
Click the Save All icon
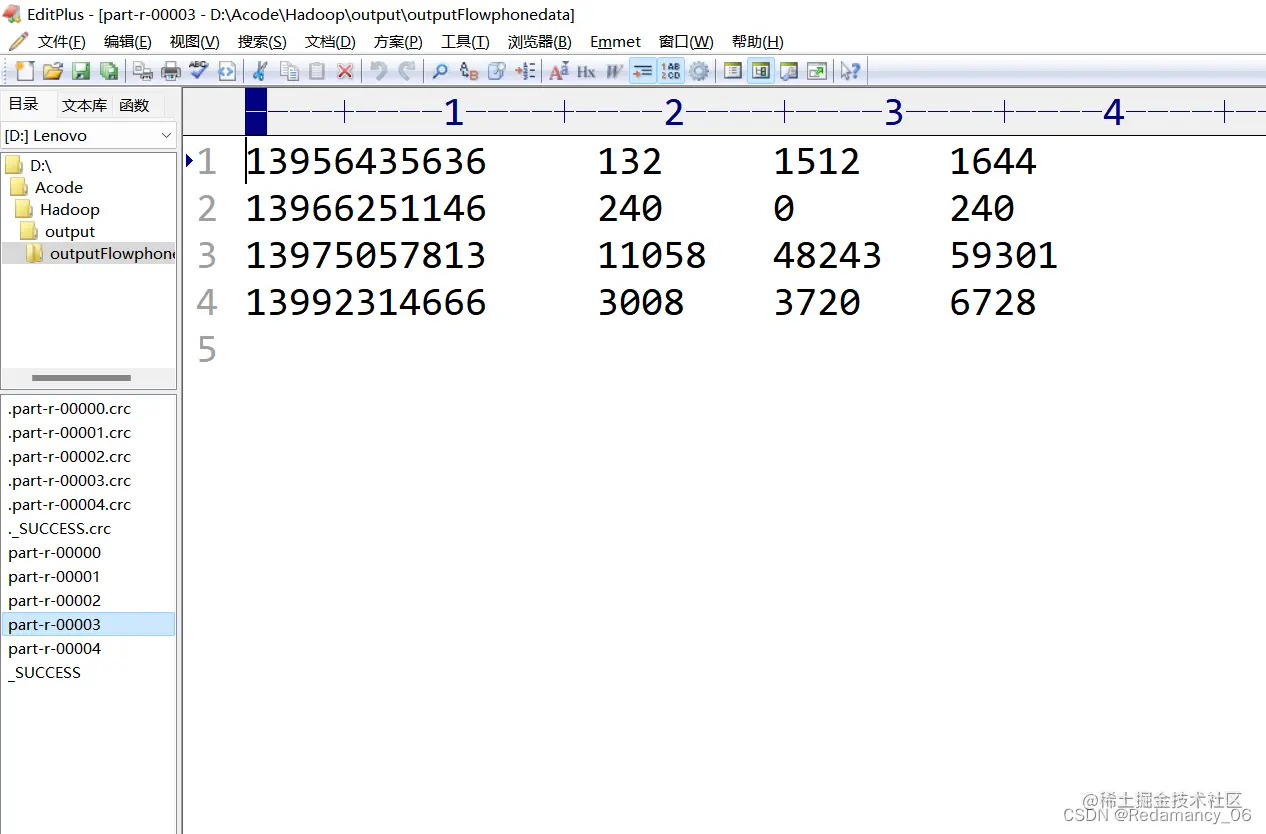point(109,71)
